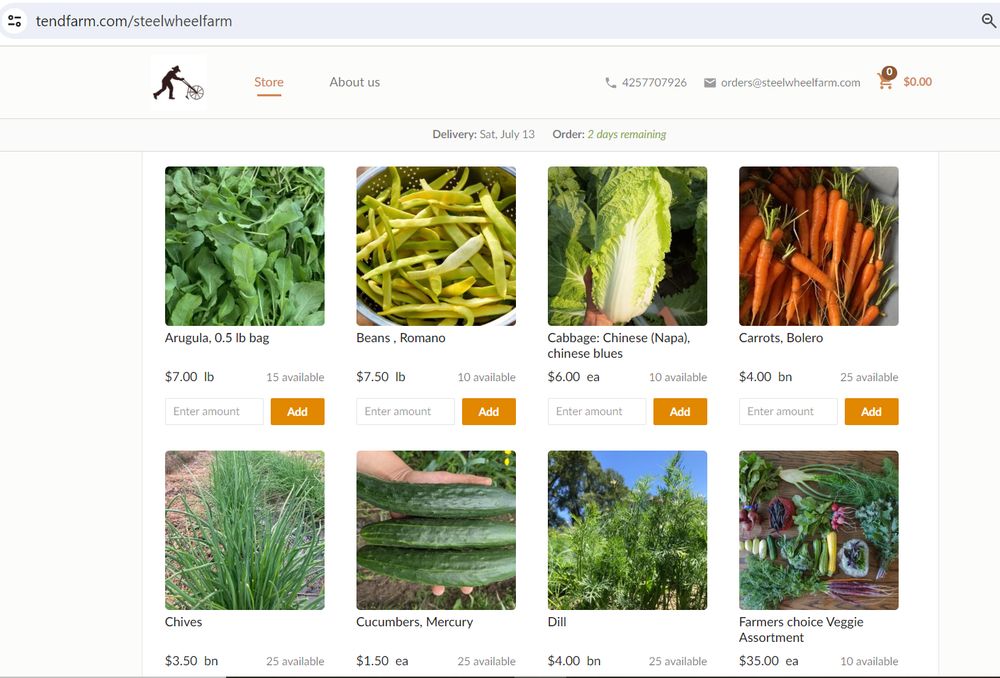This screenshot has width=1000, height=678.
Task: Open the Arugula product photo
Action: [x=245, y=246]
